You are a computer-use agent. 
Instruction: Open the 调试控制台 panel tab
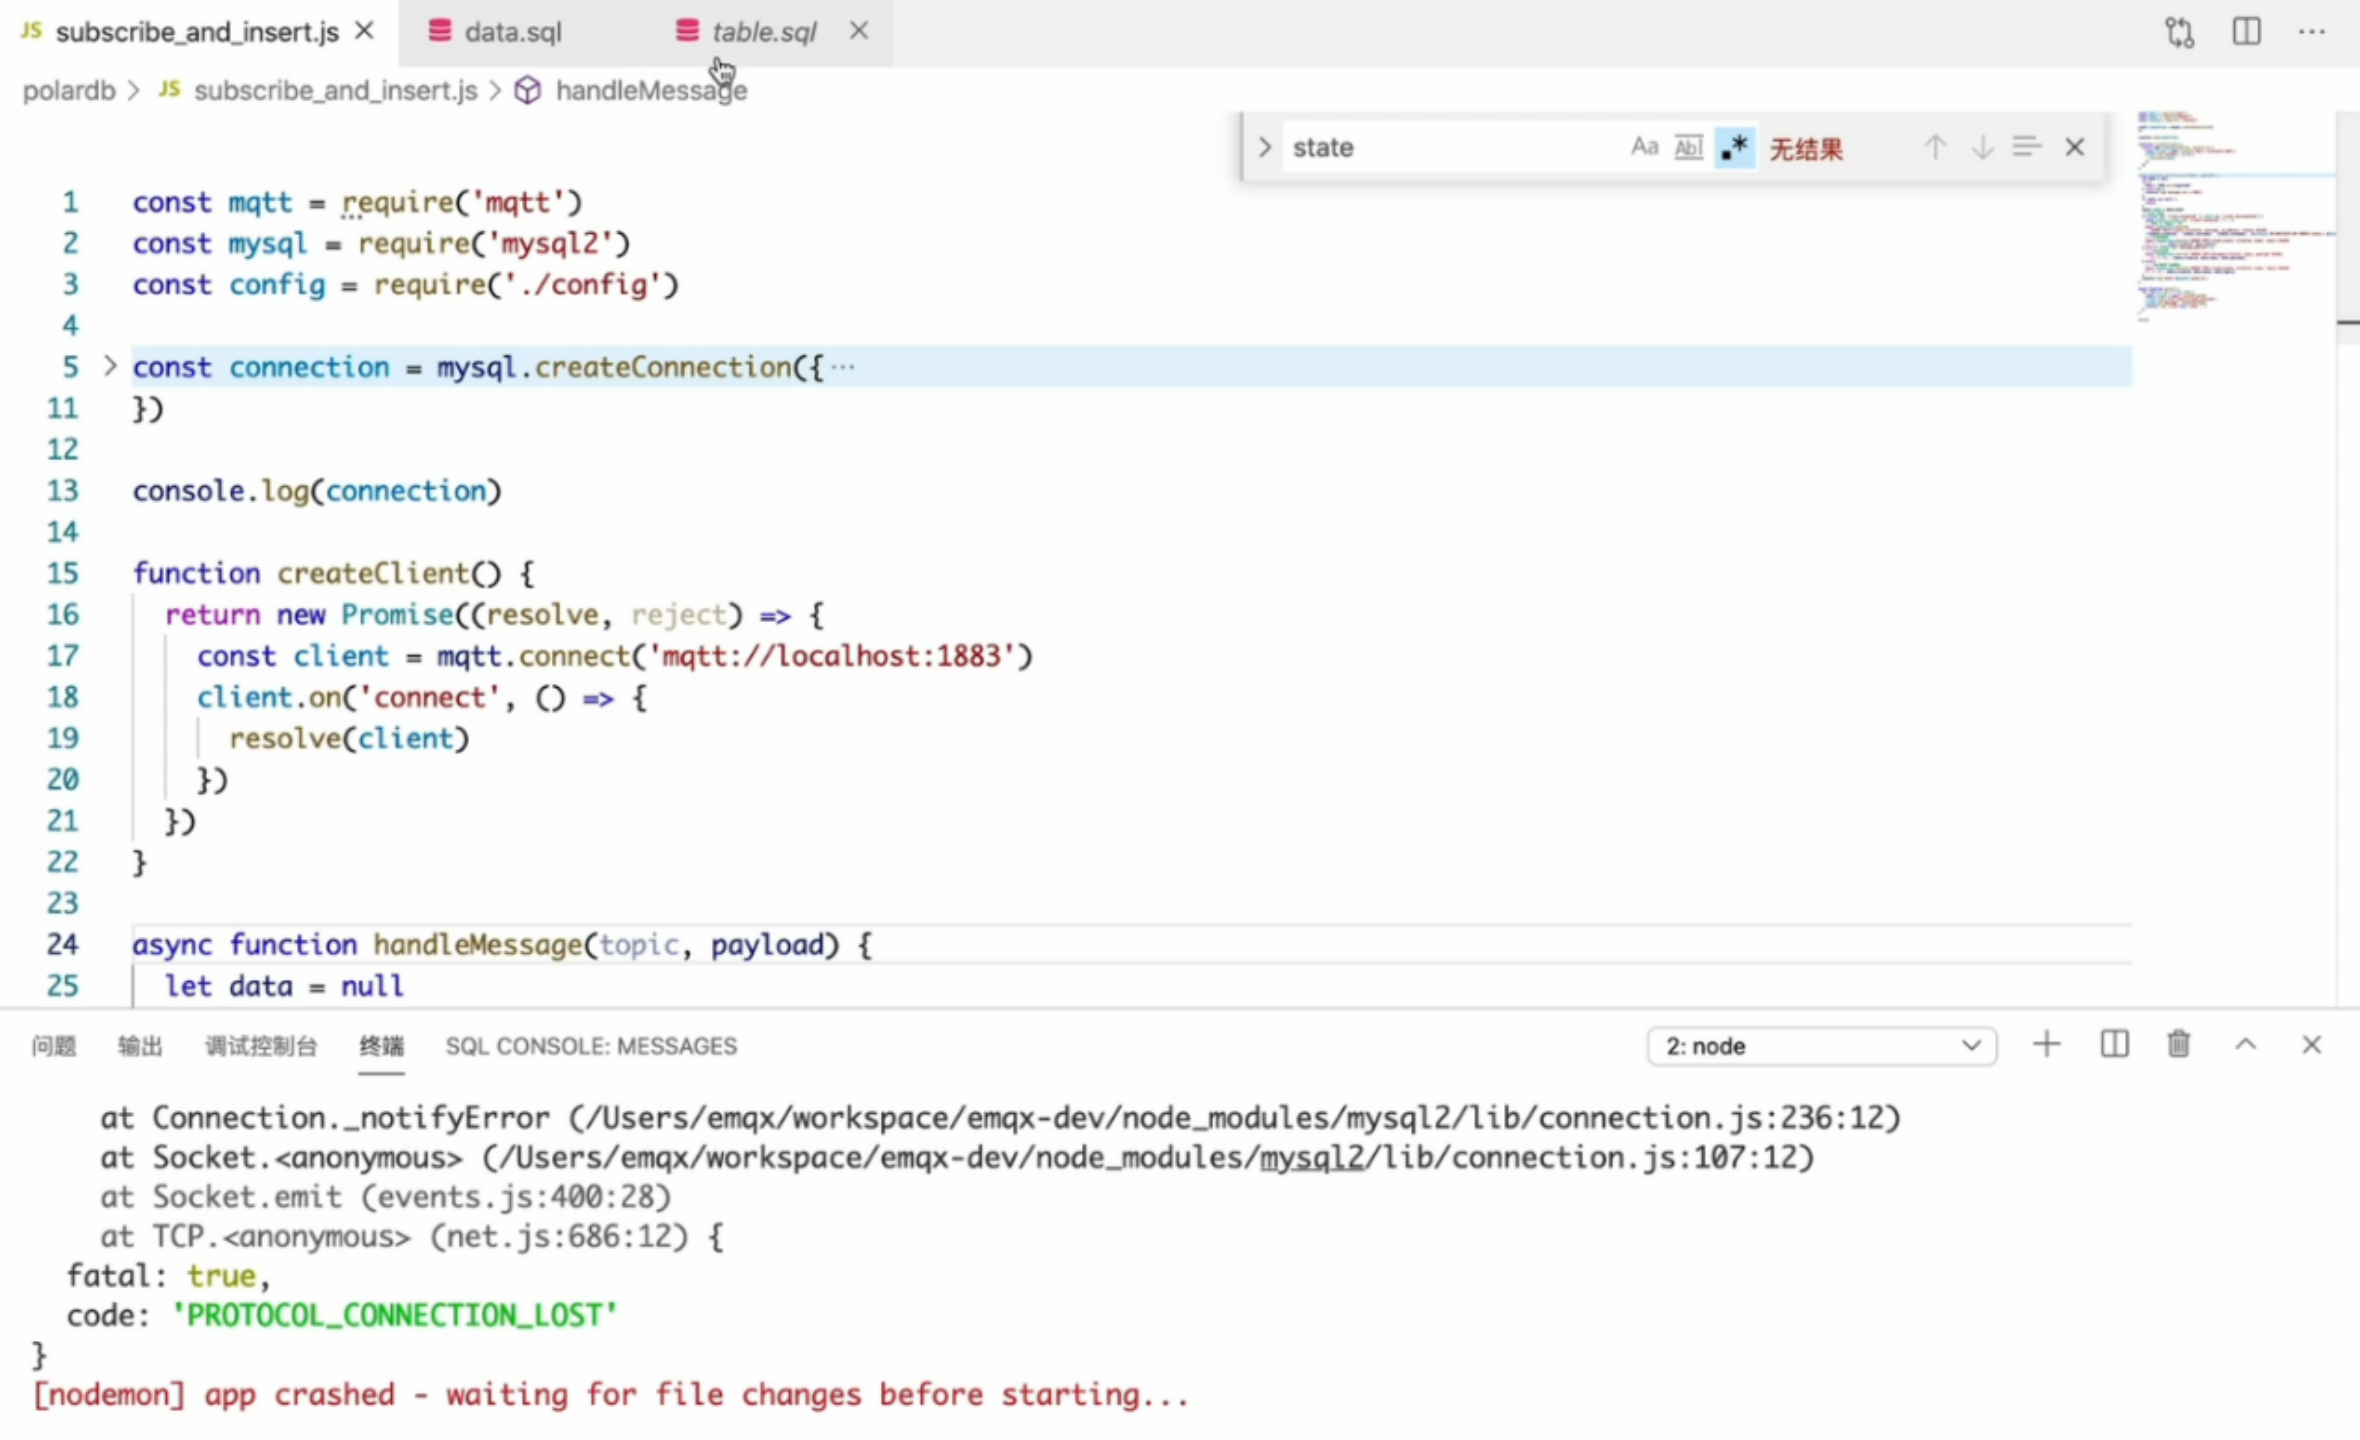[x=261, y=1046]
